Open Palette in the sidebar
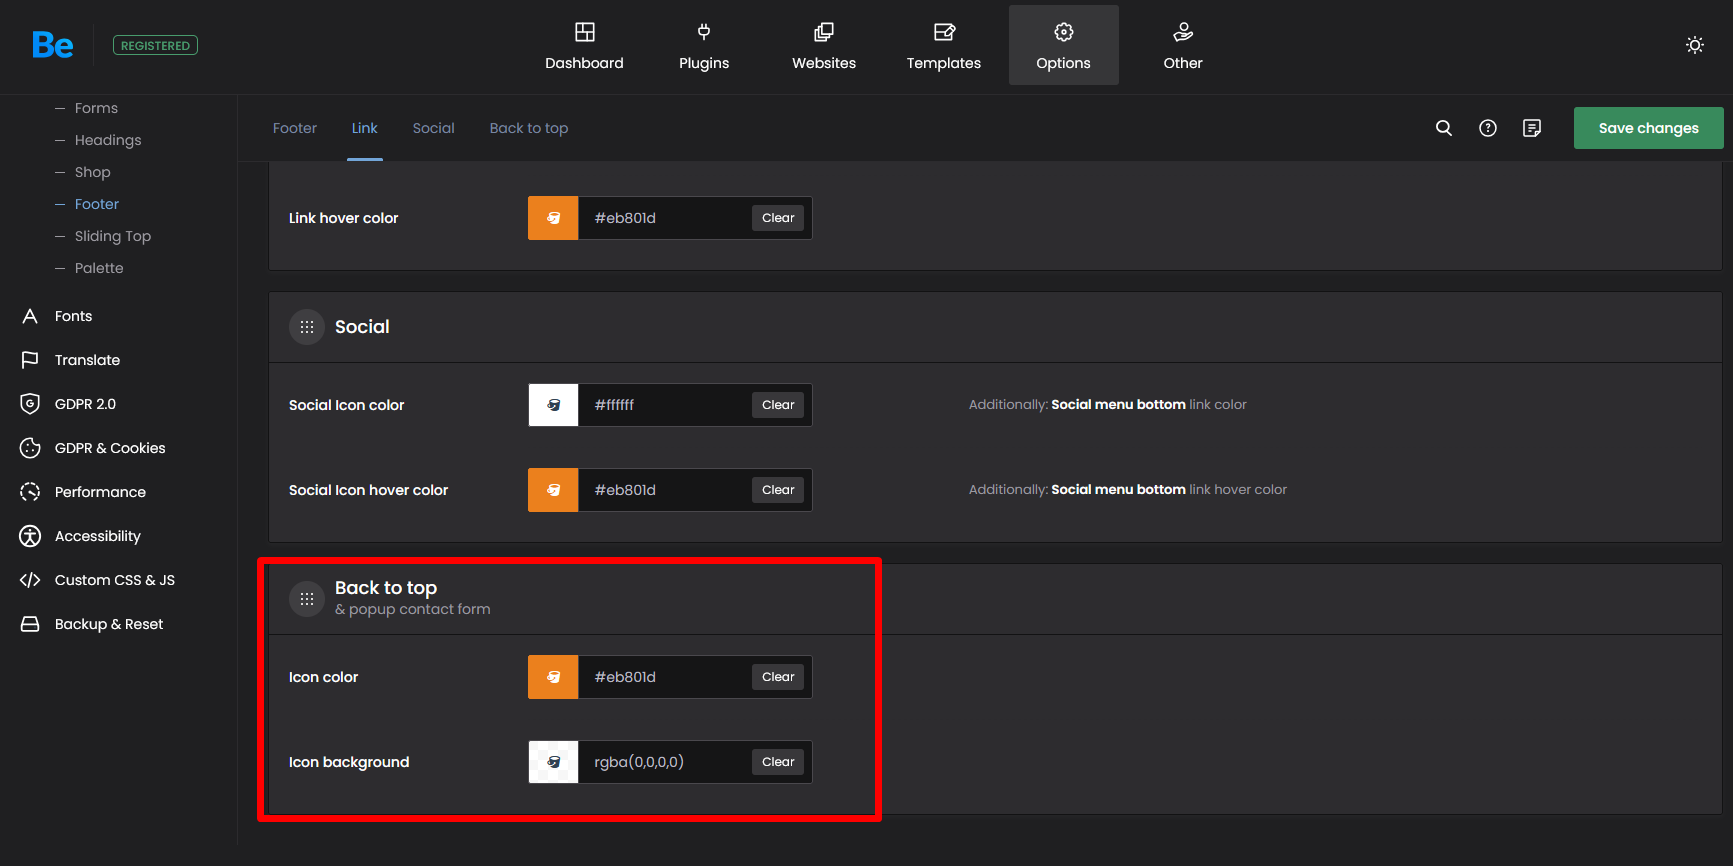 pos(99,268)
